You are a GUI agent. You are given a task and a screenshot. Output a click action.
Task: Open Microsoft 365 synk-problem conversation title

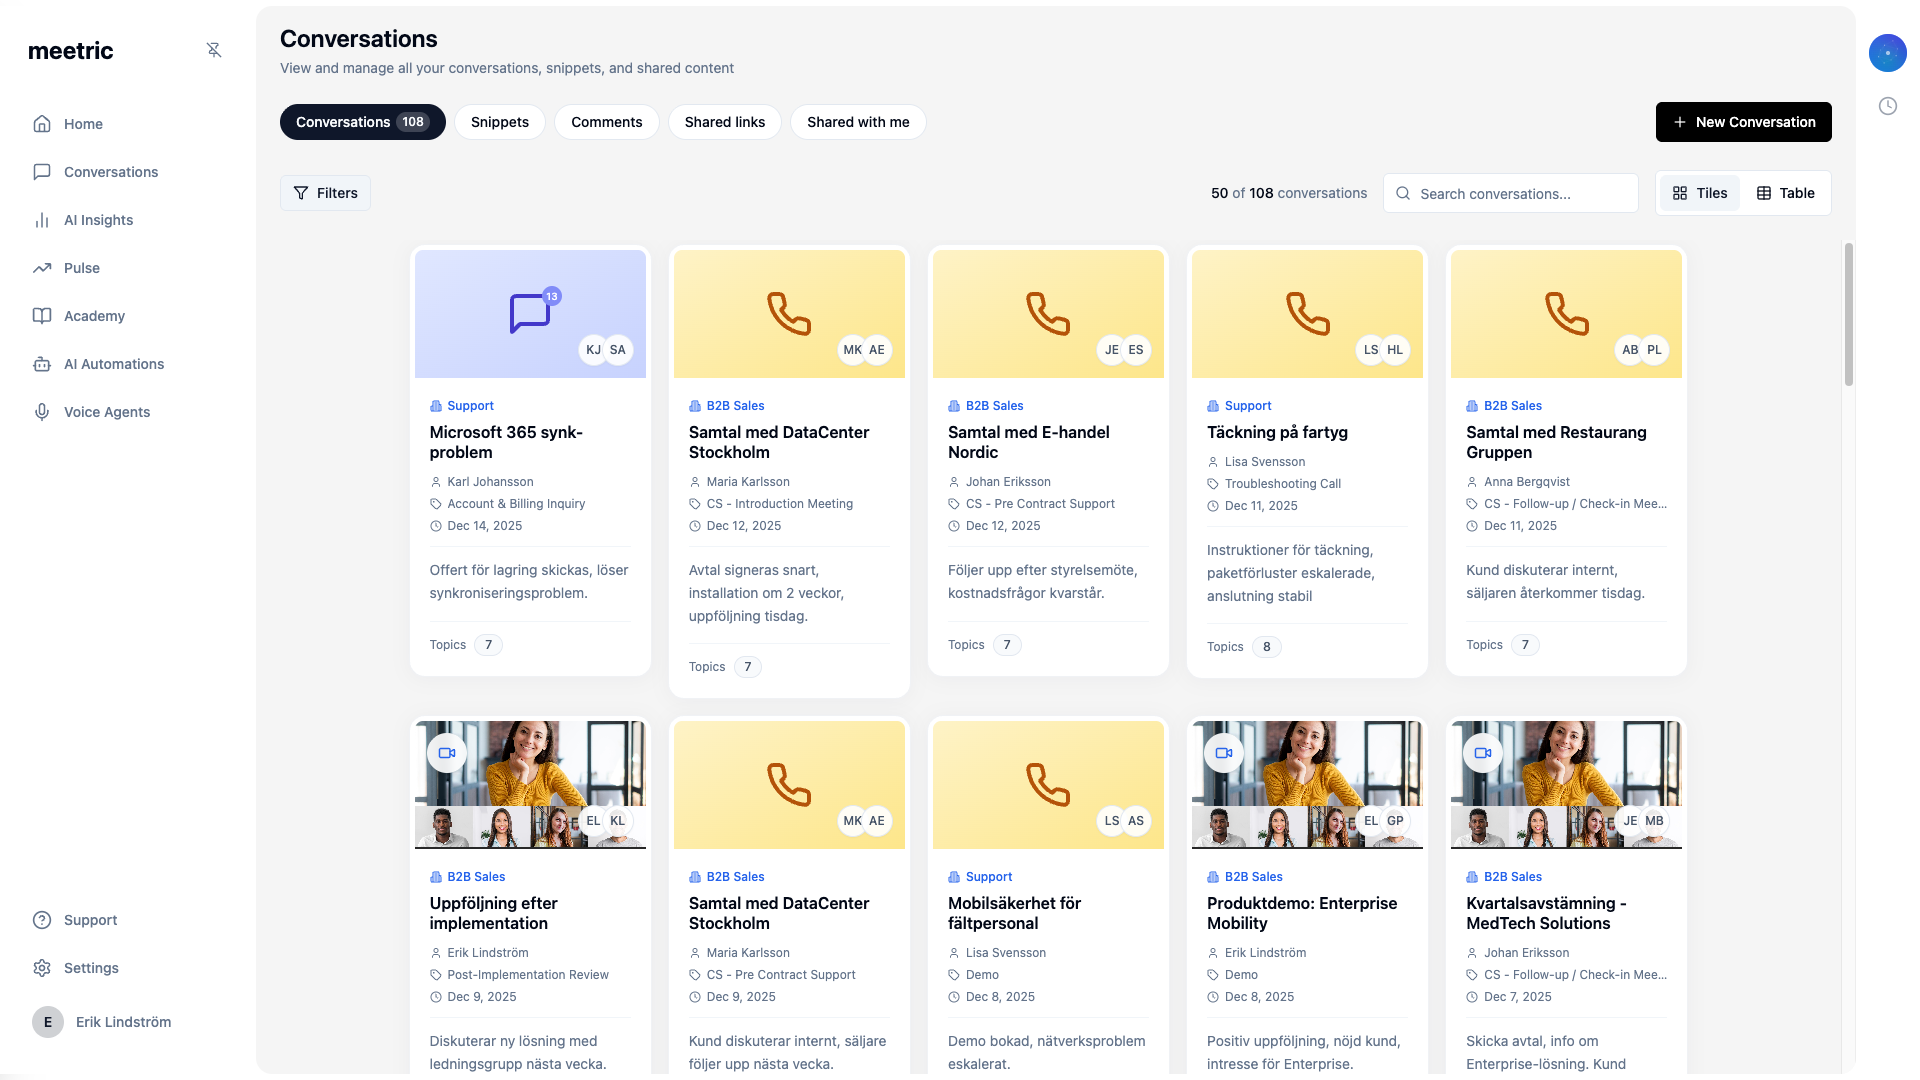click(505, 442)
